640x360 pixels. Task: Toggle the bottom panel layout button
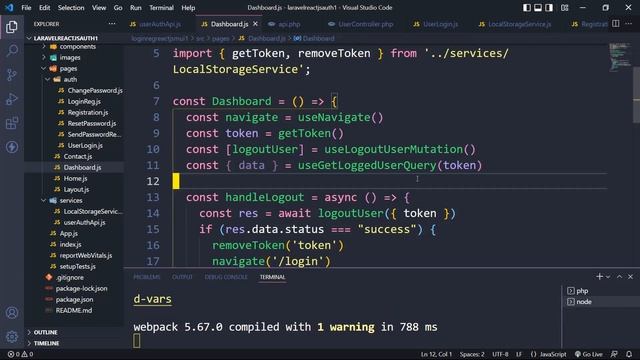(538, 8)
